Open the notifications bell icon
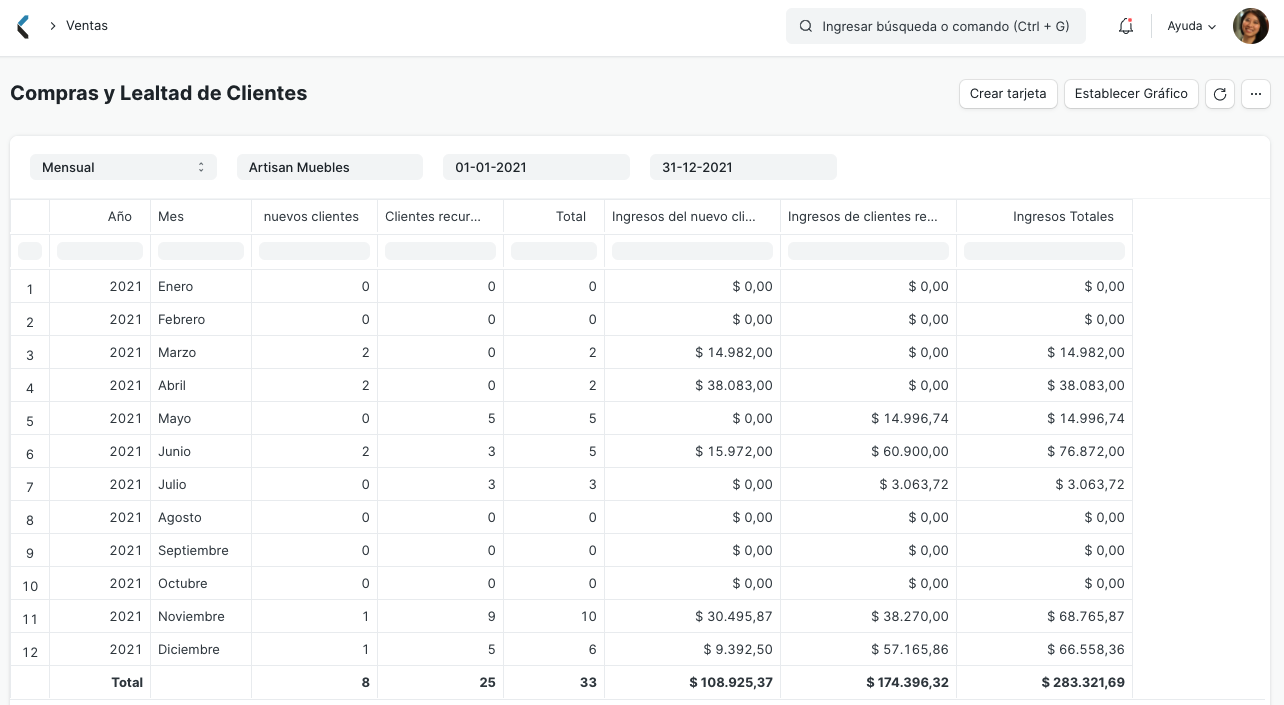The image size is (1284, 705). 1125,26
